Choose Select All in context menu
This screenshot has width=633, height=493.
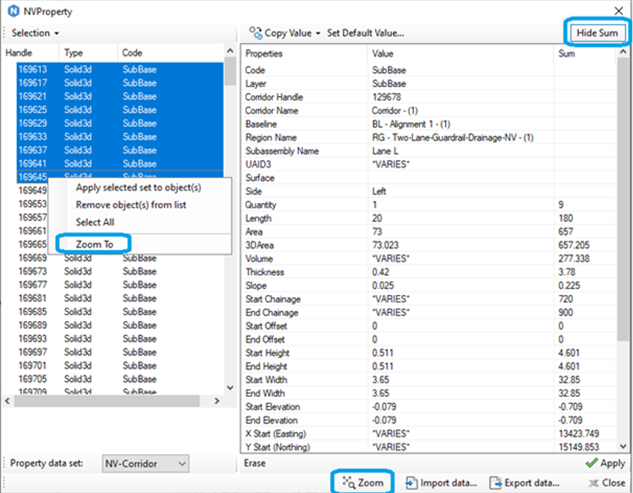click(x=95, y=222)
